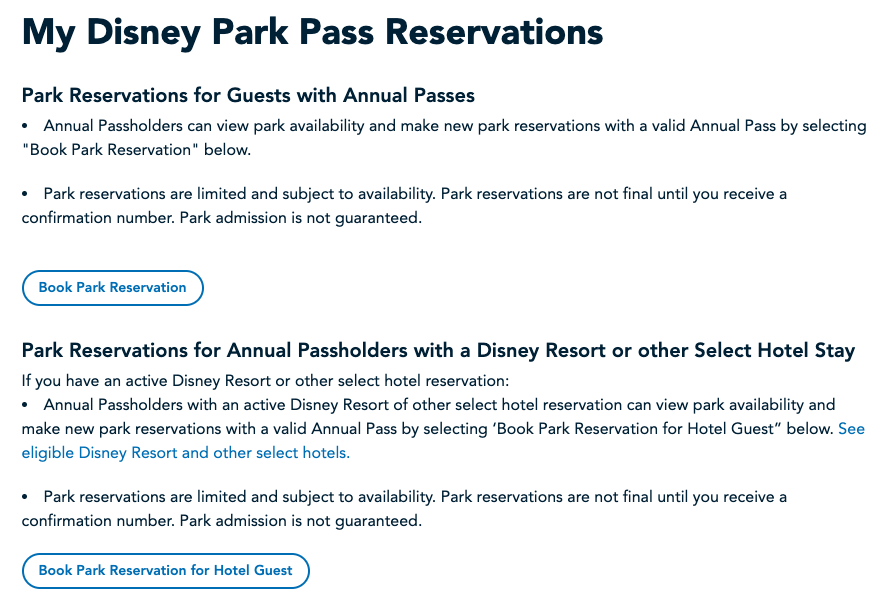Image resolution: width=895 pixels, height=608 pixels.
Task: Click the bullet before "Annual Passholders with an active Disney Resort"
Action: [26, 406]
